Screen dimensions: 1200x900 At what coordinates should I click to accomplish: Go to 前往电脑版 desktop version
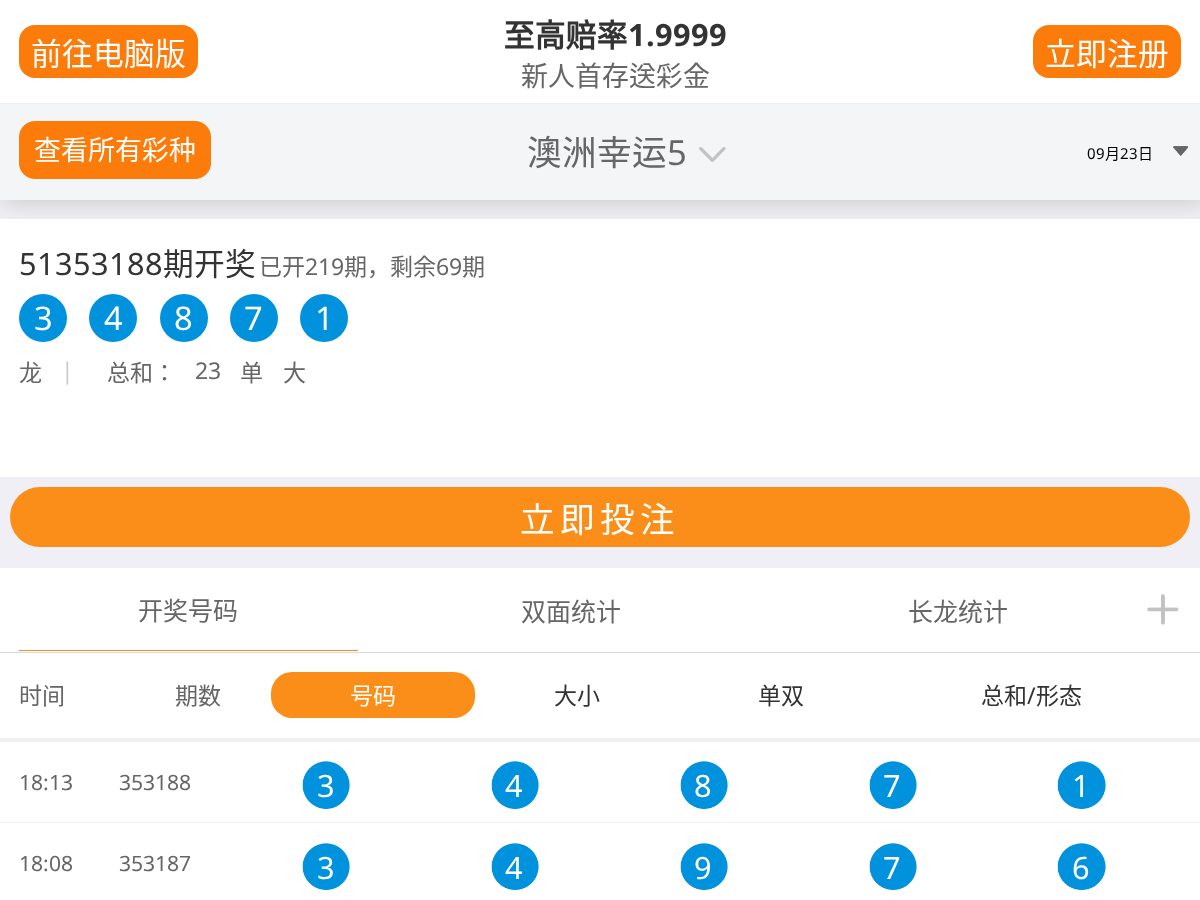[x=108, y=52]
